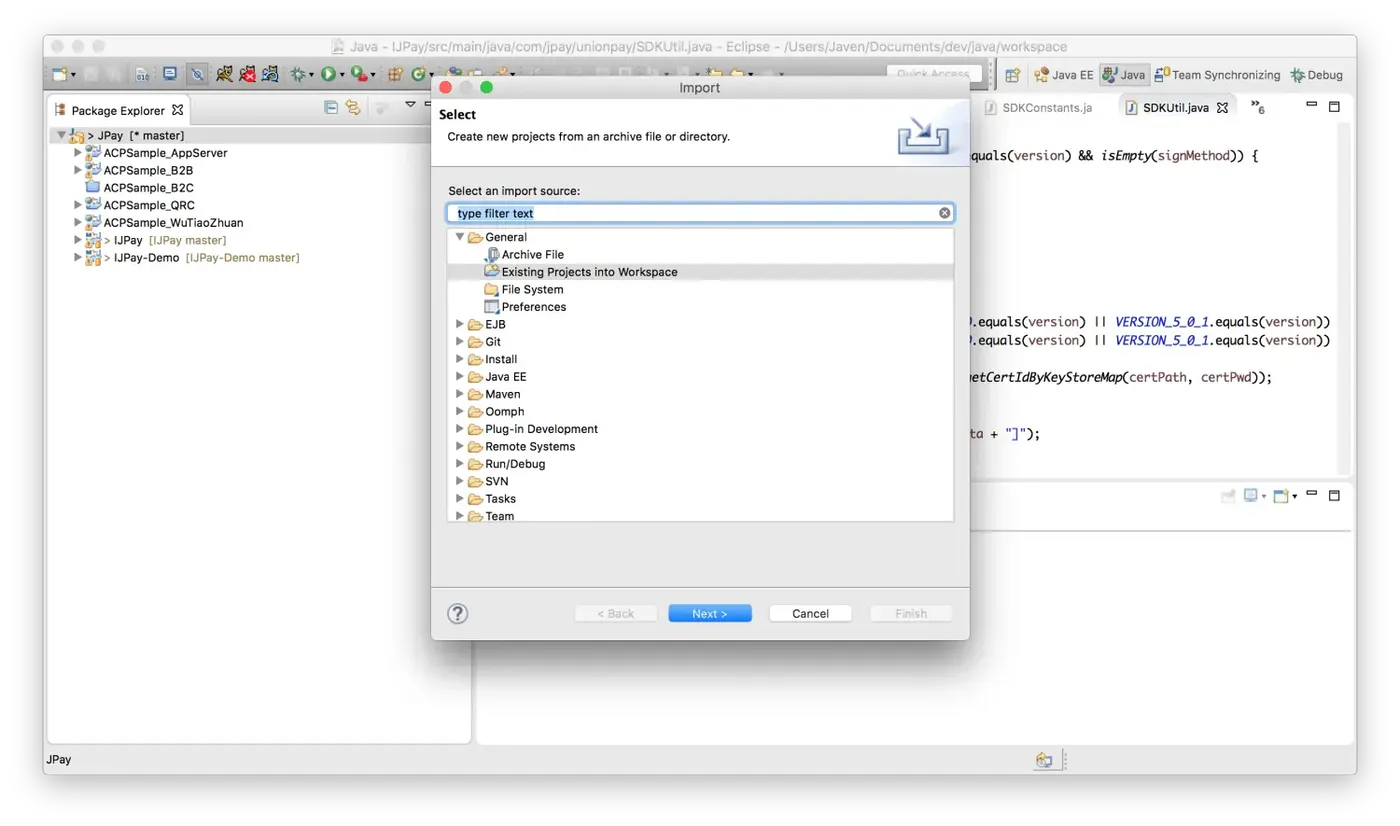Open the New wizard dropdown arrow
Viewport: 1400px width, 826px height.
coord(73,75)
